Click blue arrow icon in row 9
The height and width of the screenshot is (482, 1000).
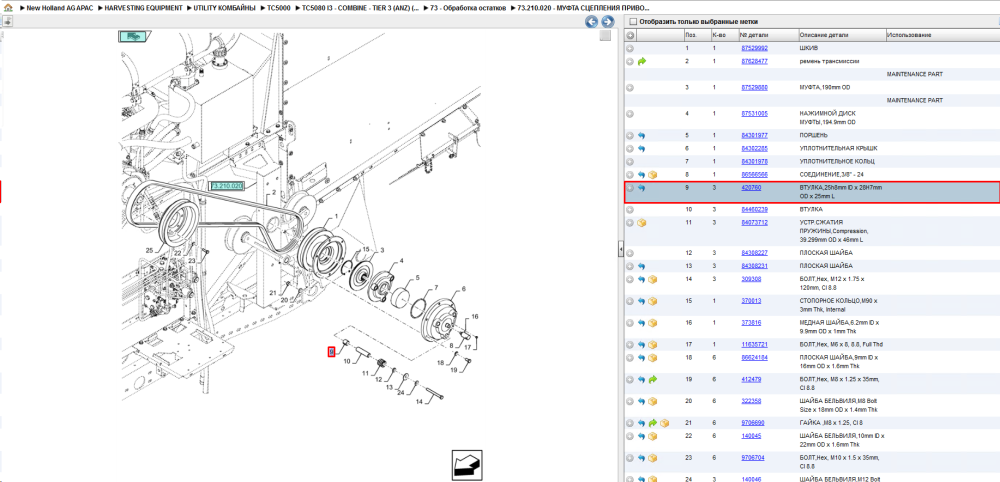tap(642, 188)
